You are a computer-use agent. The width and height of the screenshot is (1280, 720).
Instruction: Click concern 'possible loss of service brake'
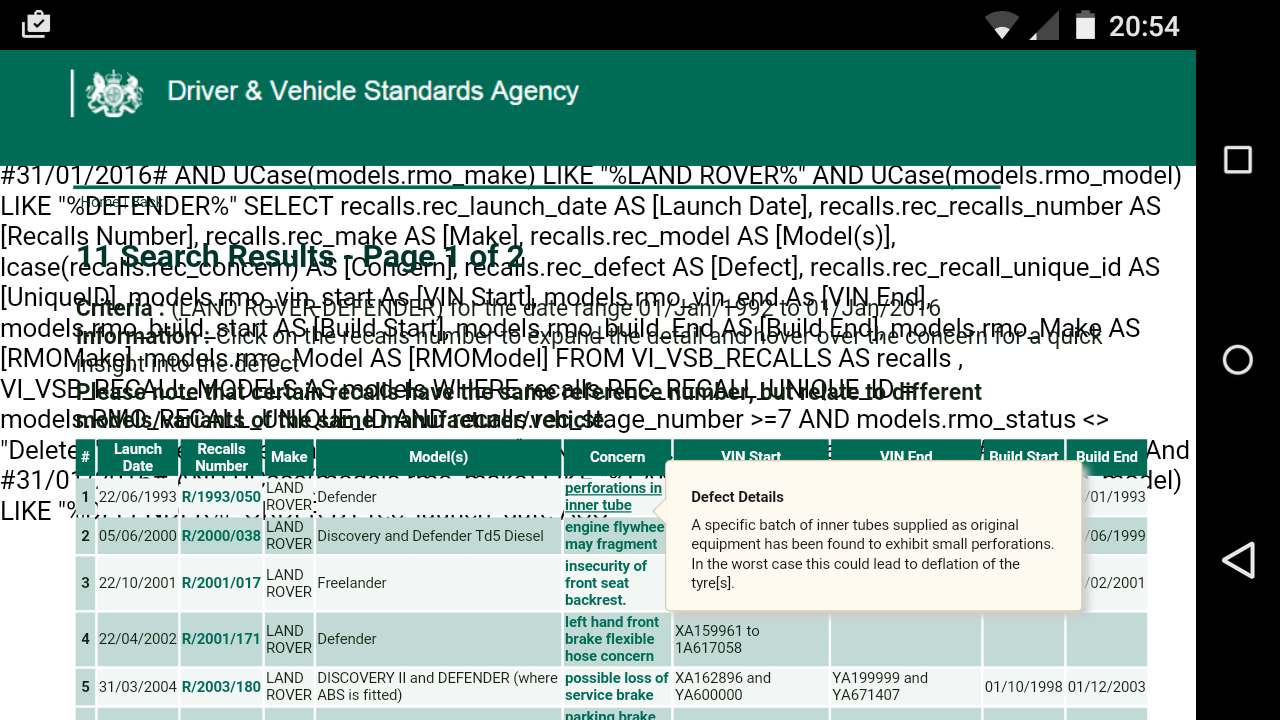tap(616, 687)
